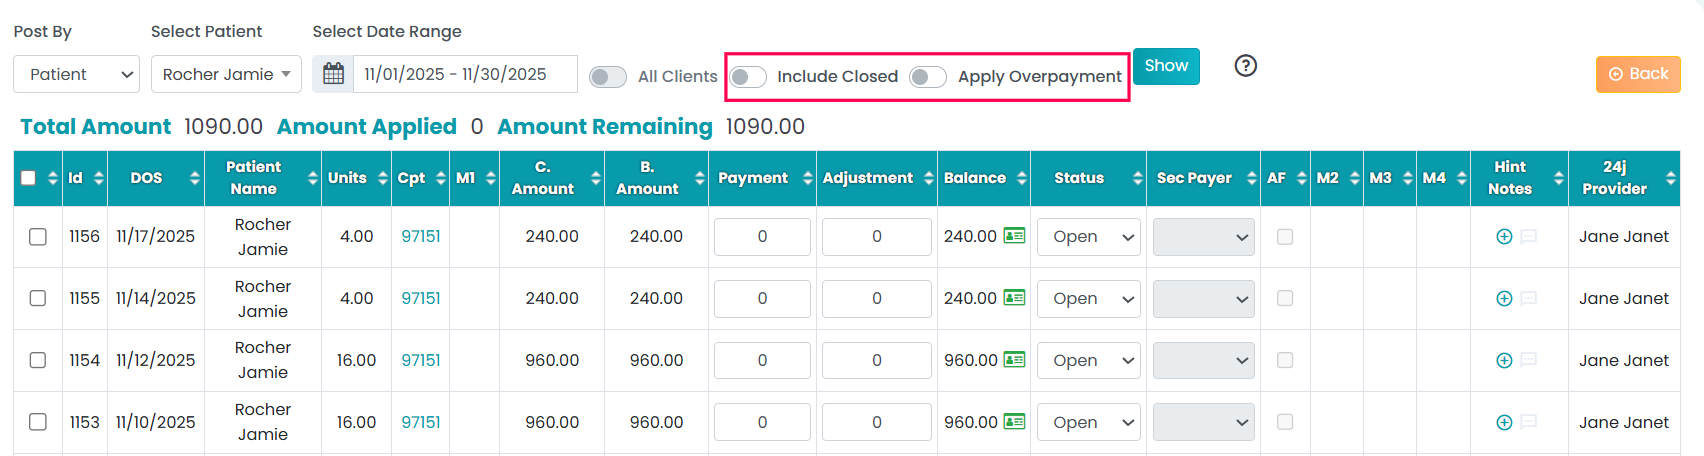Open comment icon for claim 1155
Viewport: 1704px width, 456px height.
[x=1528, y=299]
